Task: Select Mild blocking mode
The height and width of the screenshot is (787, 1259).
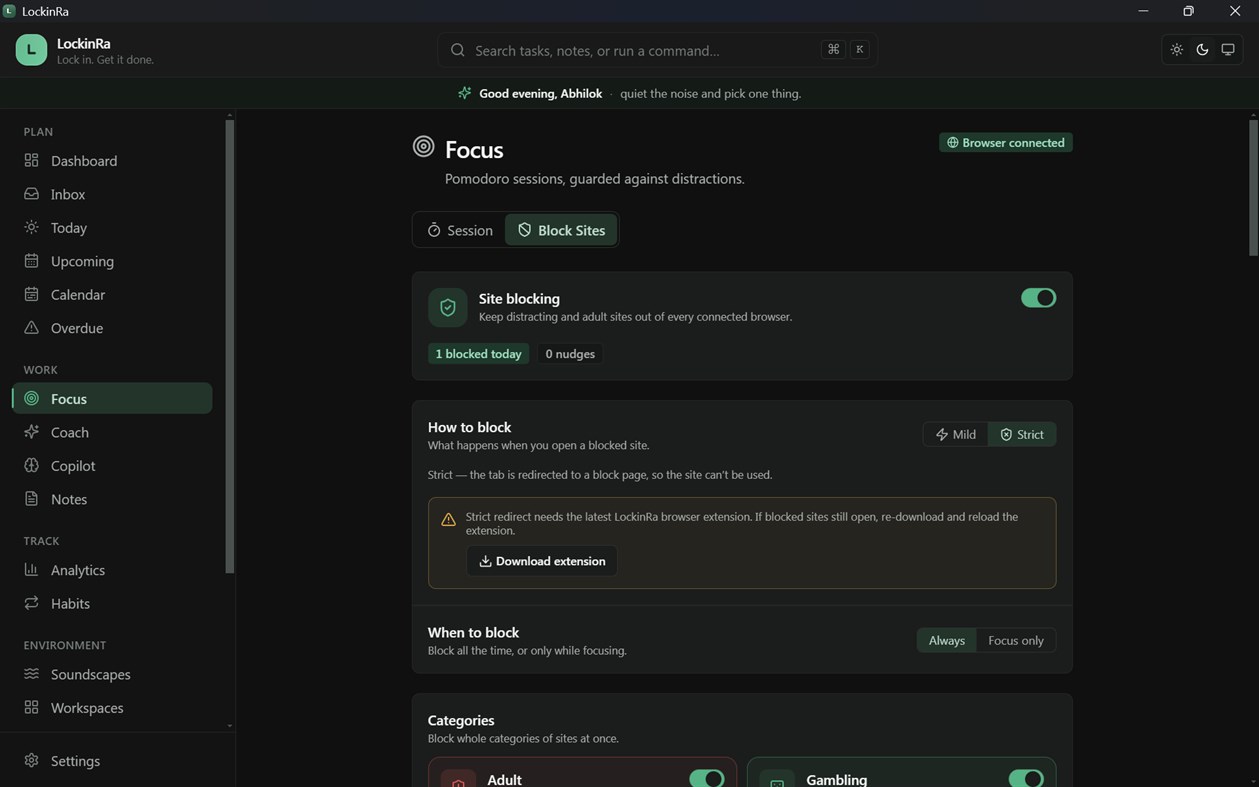Action: pos(955,434)
